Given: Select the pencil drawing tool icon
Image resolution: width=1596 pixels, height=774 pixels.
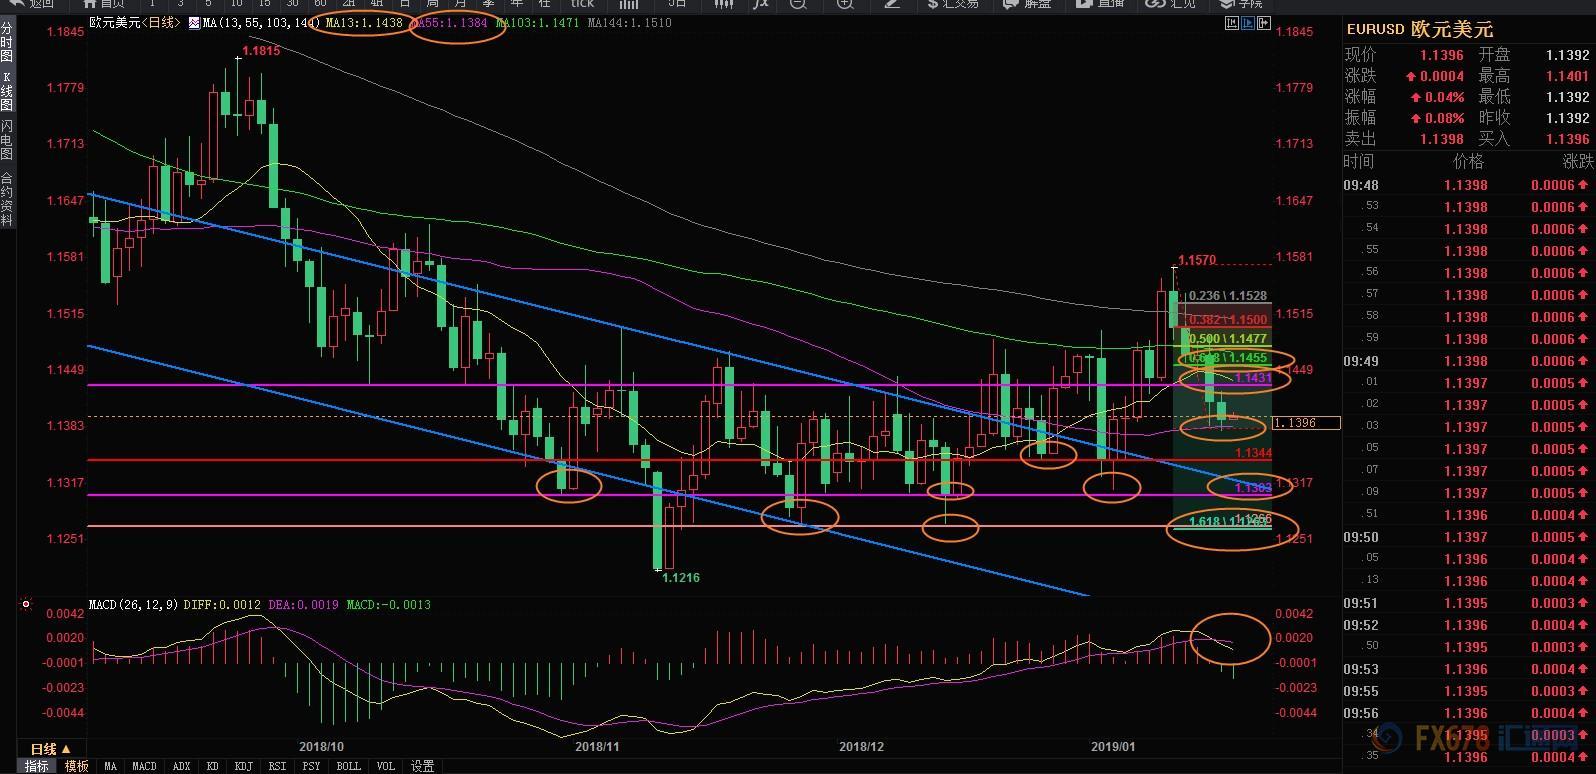Looking at the screenshot, I should tap(892, 4).
